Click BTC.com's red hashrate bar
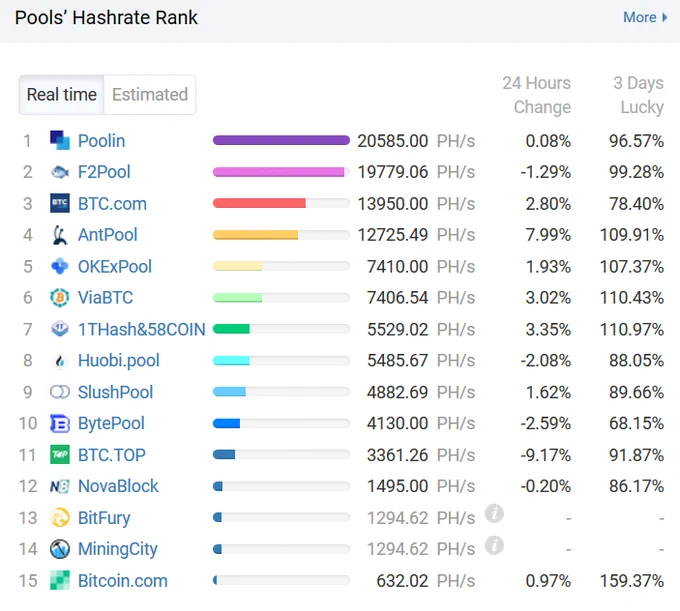 click(259, 203)
